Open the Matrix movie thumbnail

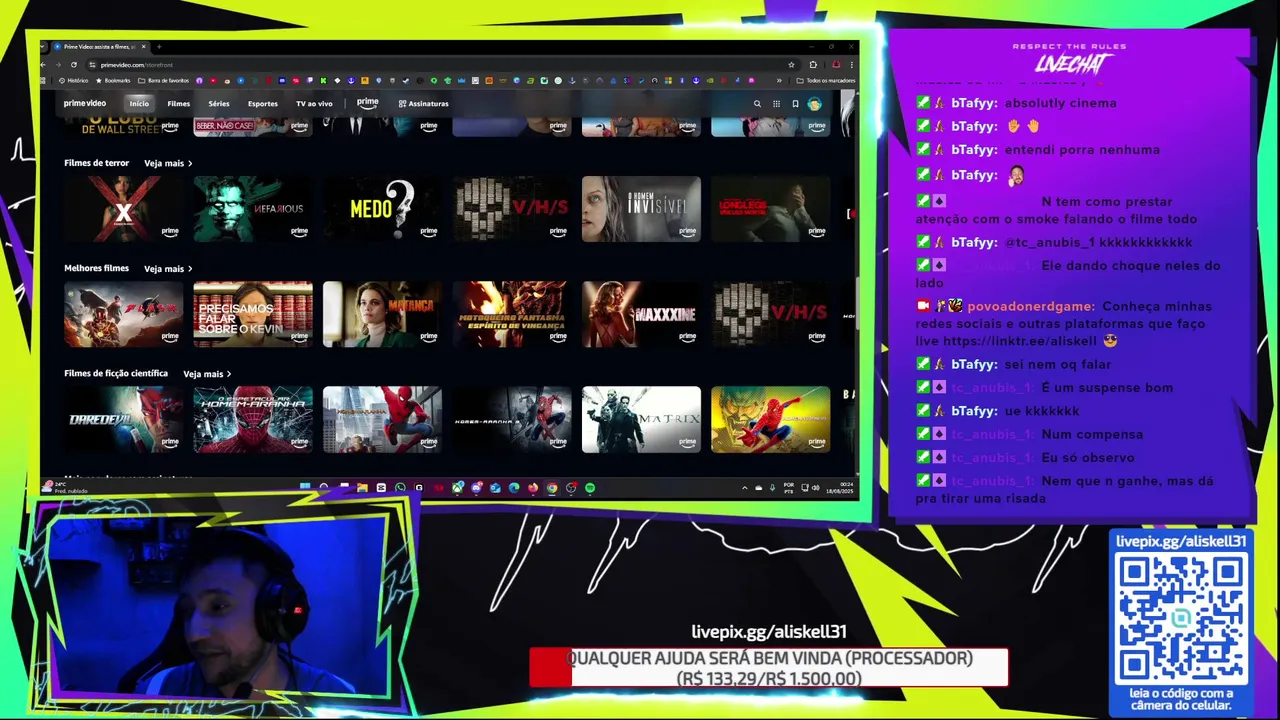pyautogui.click(x=641, y=420)
